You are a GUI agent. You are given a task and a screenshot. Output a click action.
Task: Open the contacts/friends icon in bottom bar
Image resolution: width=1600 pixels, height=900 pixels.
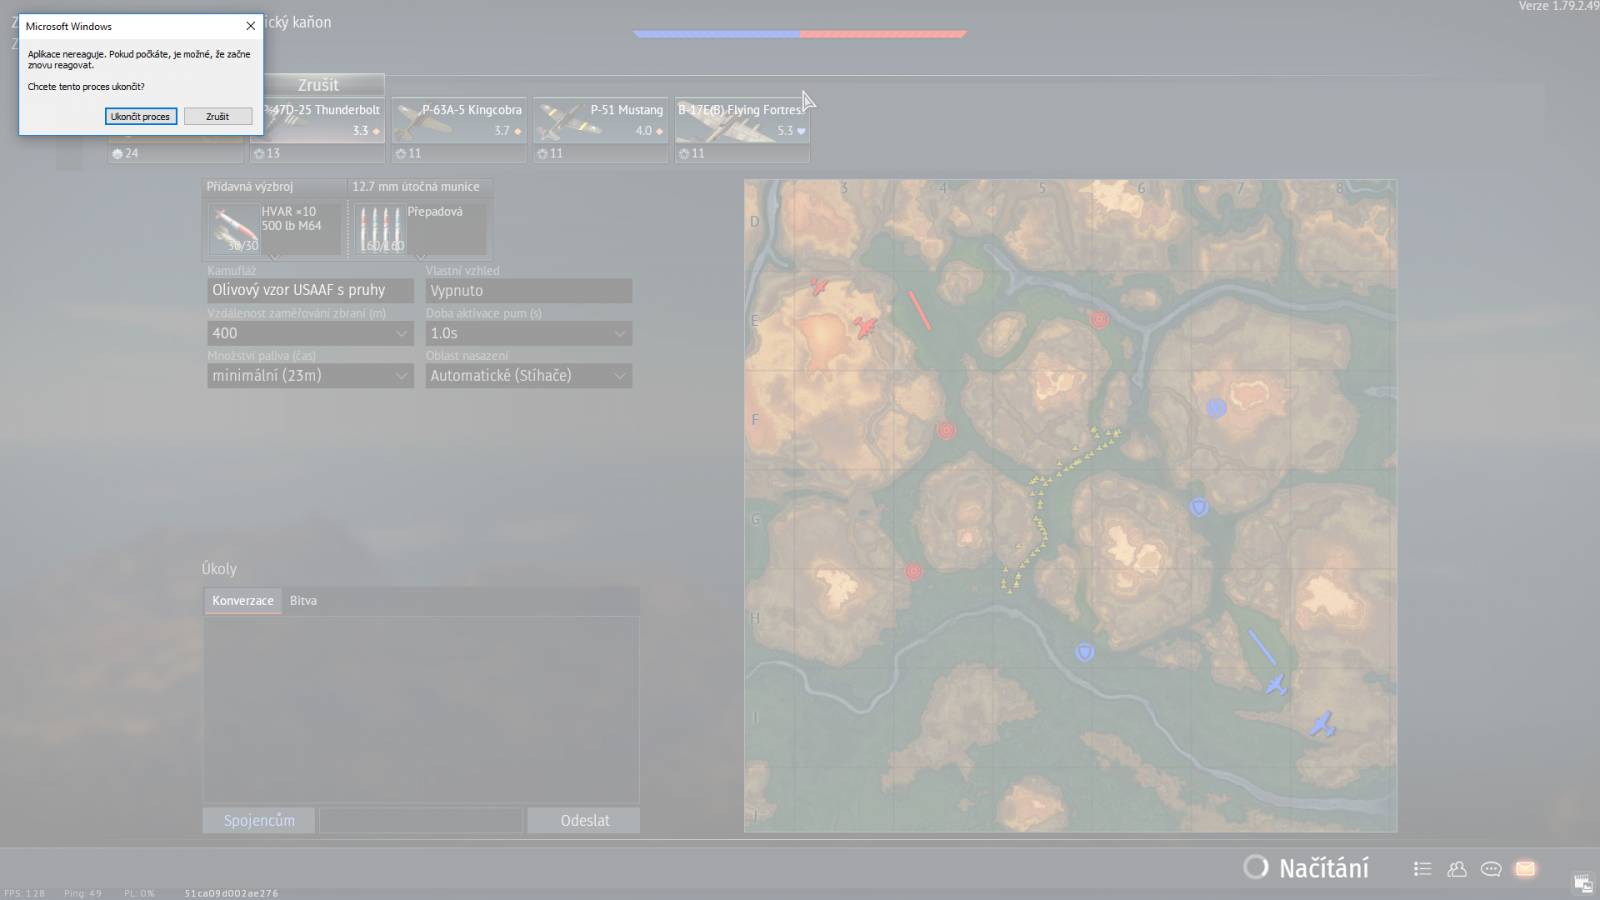[x=1457, y=869]
